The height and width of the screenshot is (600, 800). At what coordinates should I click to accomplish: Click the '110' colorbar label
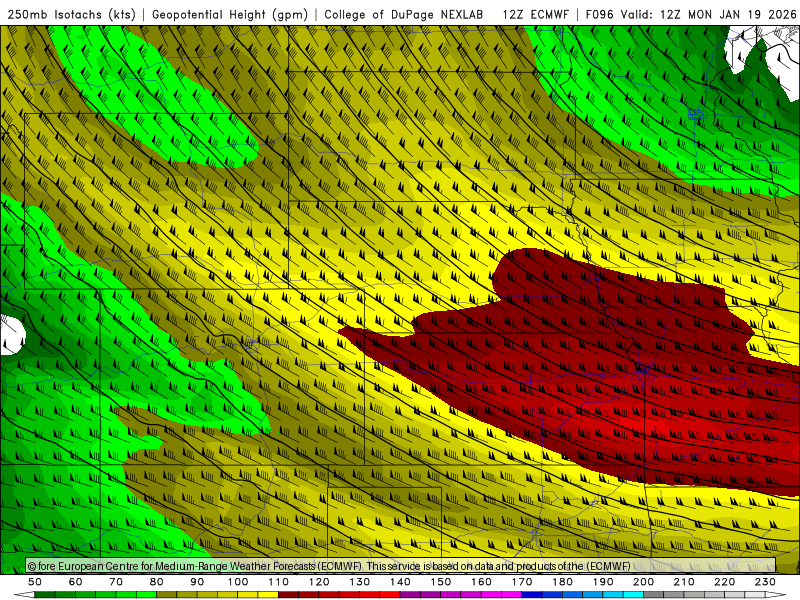pyautogui.click(x=279, y=582)
